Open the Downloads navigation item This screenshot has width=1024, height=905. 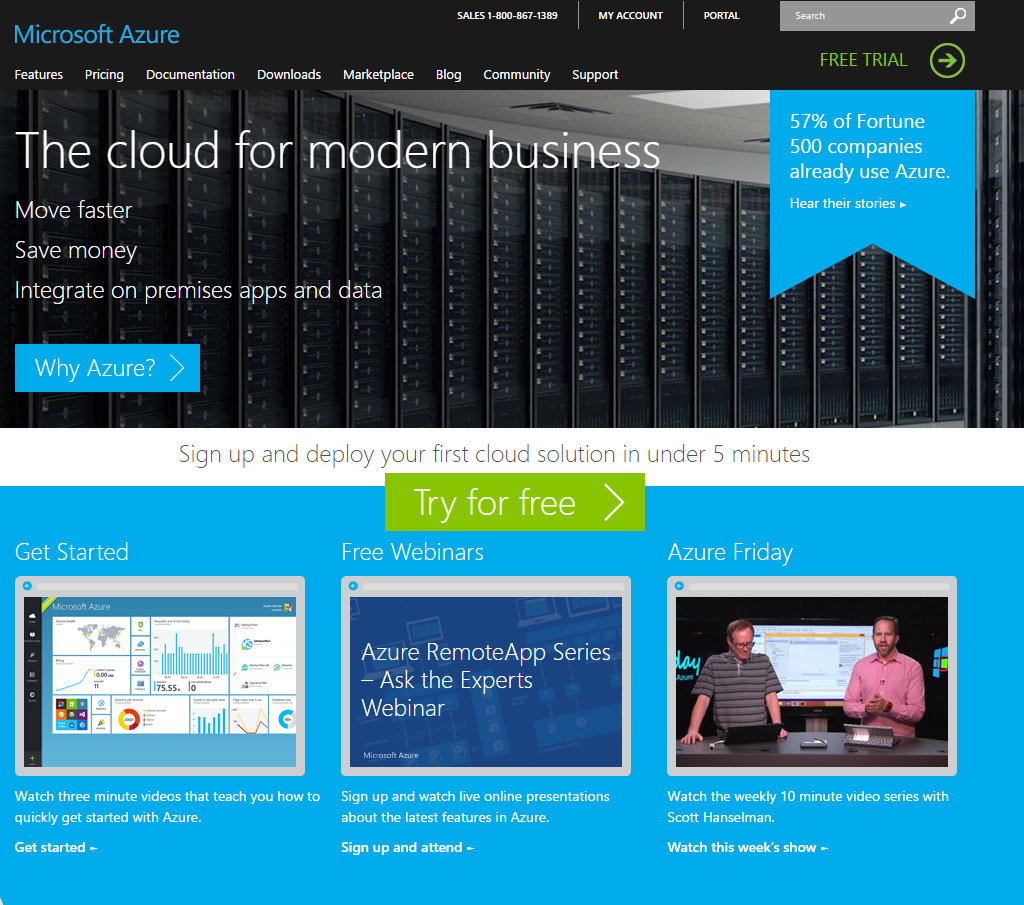289,74
